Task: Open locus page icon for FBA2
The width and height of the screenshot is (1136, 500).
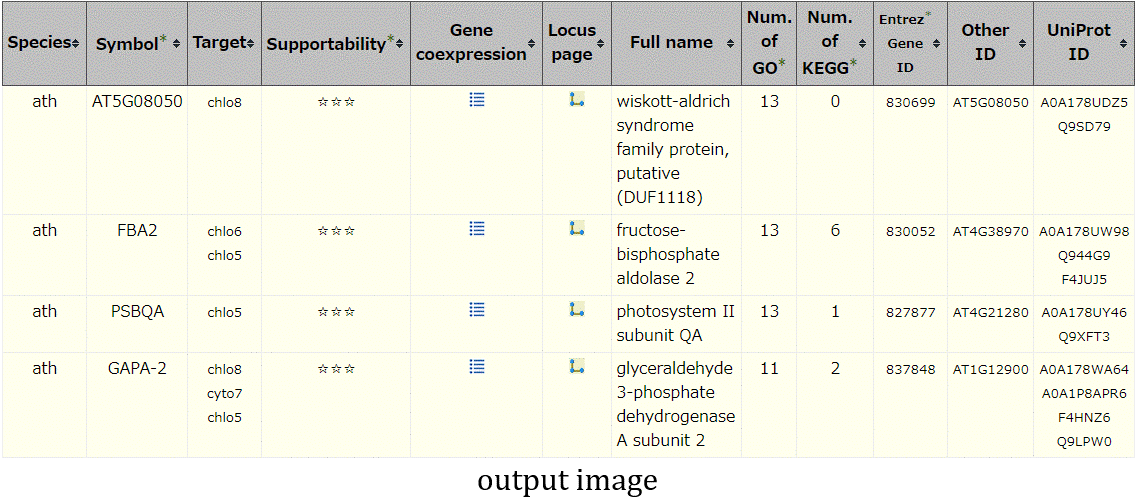Action: pos(577,229)
